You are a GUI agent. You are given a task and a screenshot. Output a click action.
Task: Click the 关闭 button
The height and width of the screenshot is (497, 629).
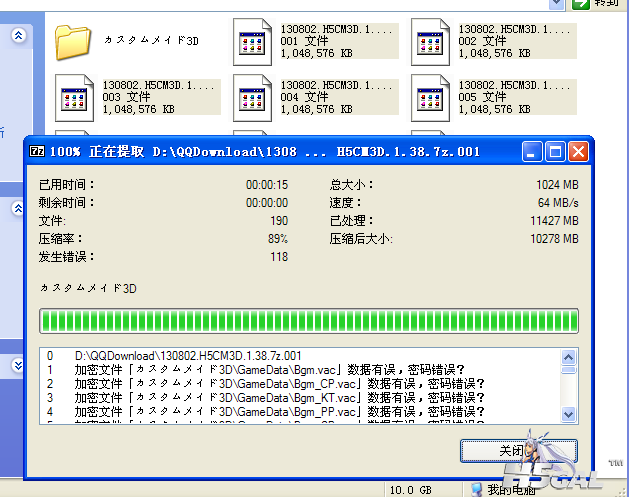coord(519,451)
